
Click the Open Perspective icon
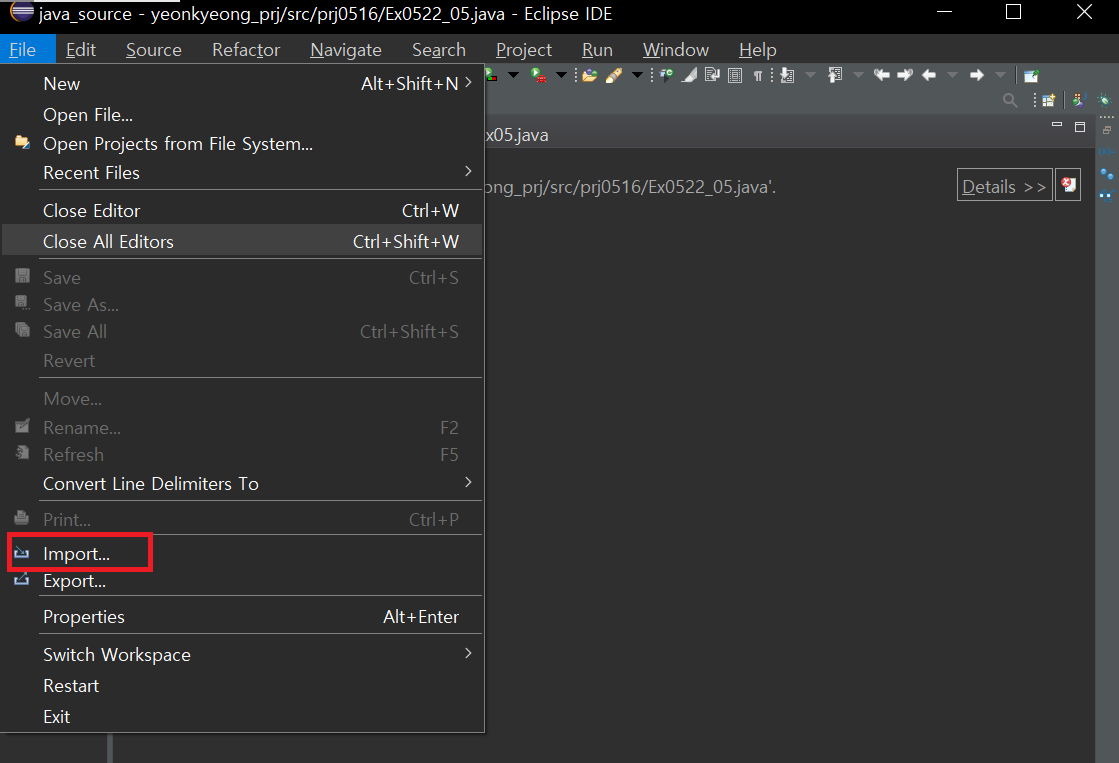pos(1048,101)
